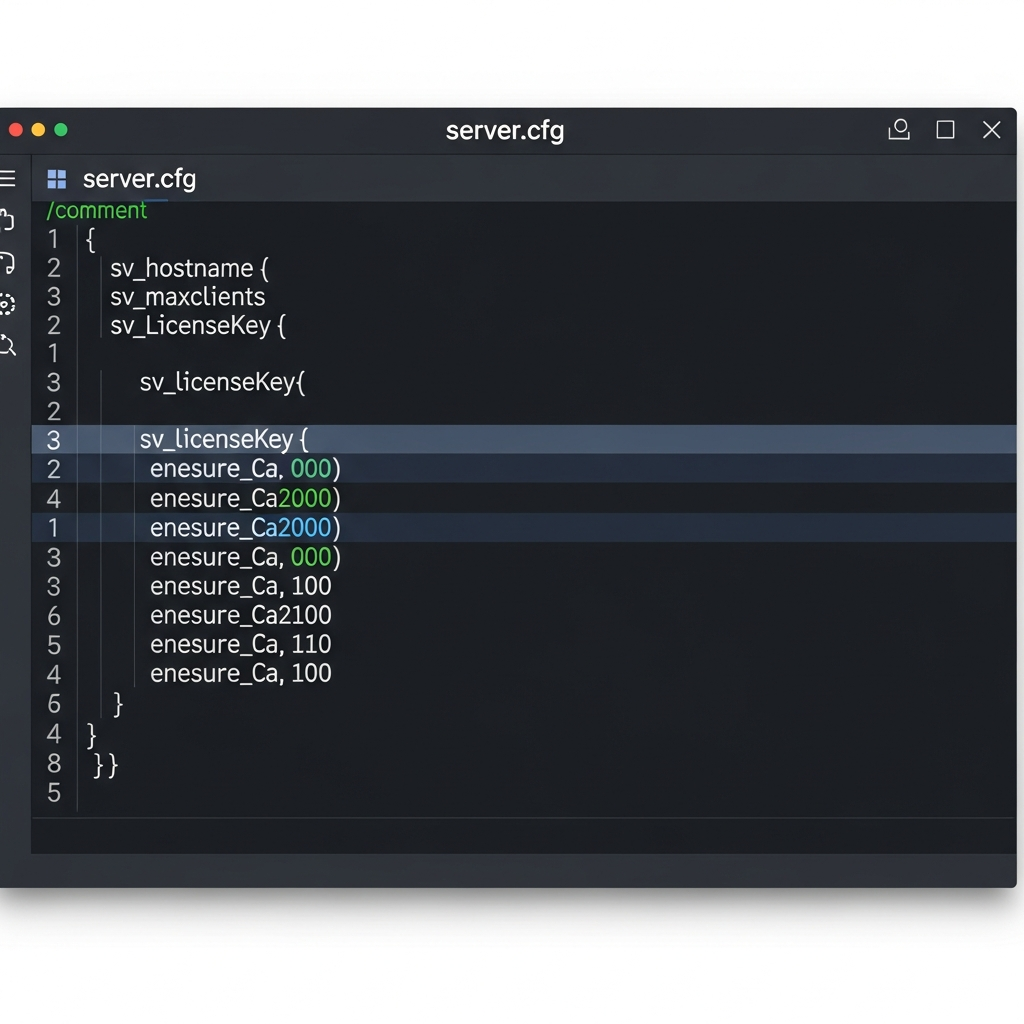Place cursor on the sv_hostname line
1024x1024 pixels.
click(189, 268)
